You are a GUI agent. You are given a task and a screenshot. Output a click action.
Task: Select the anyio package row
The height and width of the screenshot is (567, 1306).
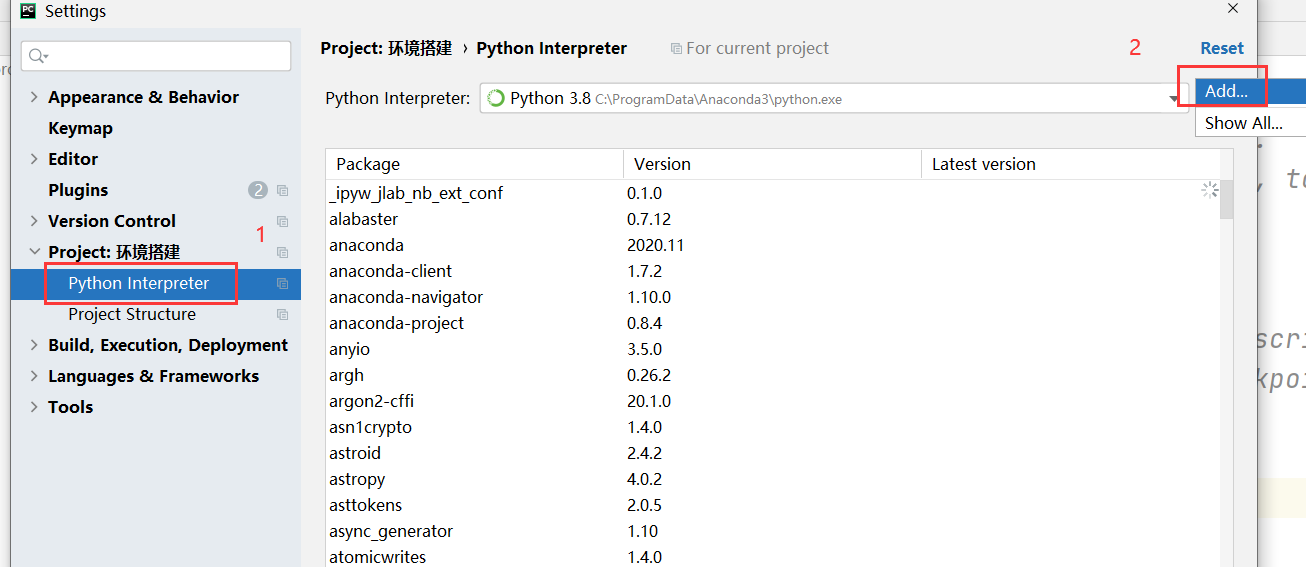tap(773, 349)
